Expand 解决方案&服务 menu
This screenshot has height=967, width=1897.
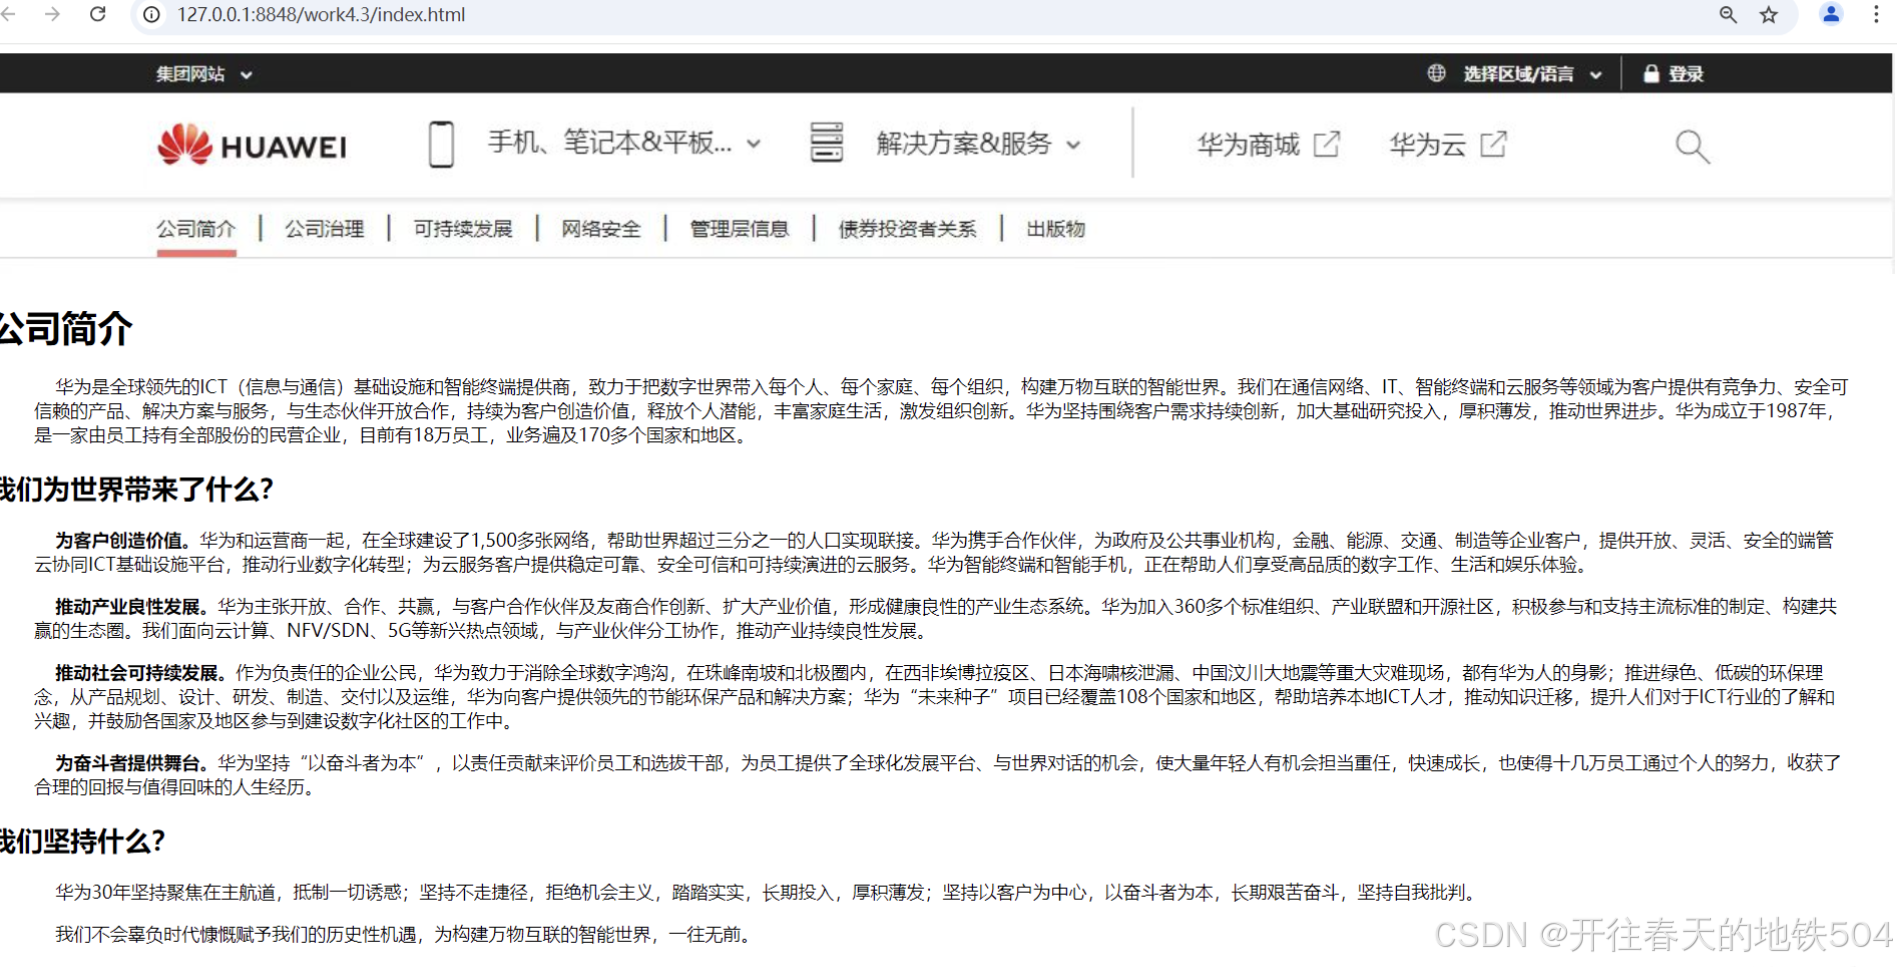(x=978, y=144)
